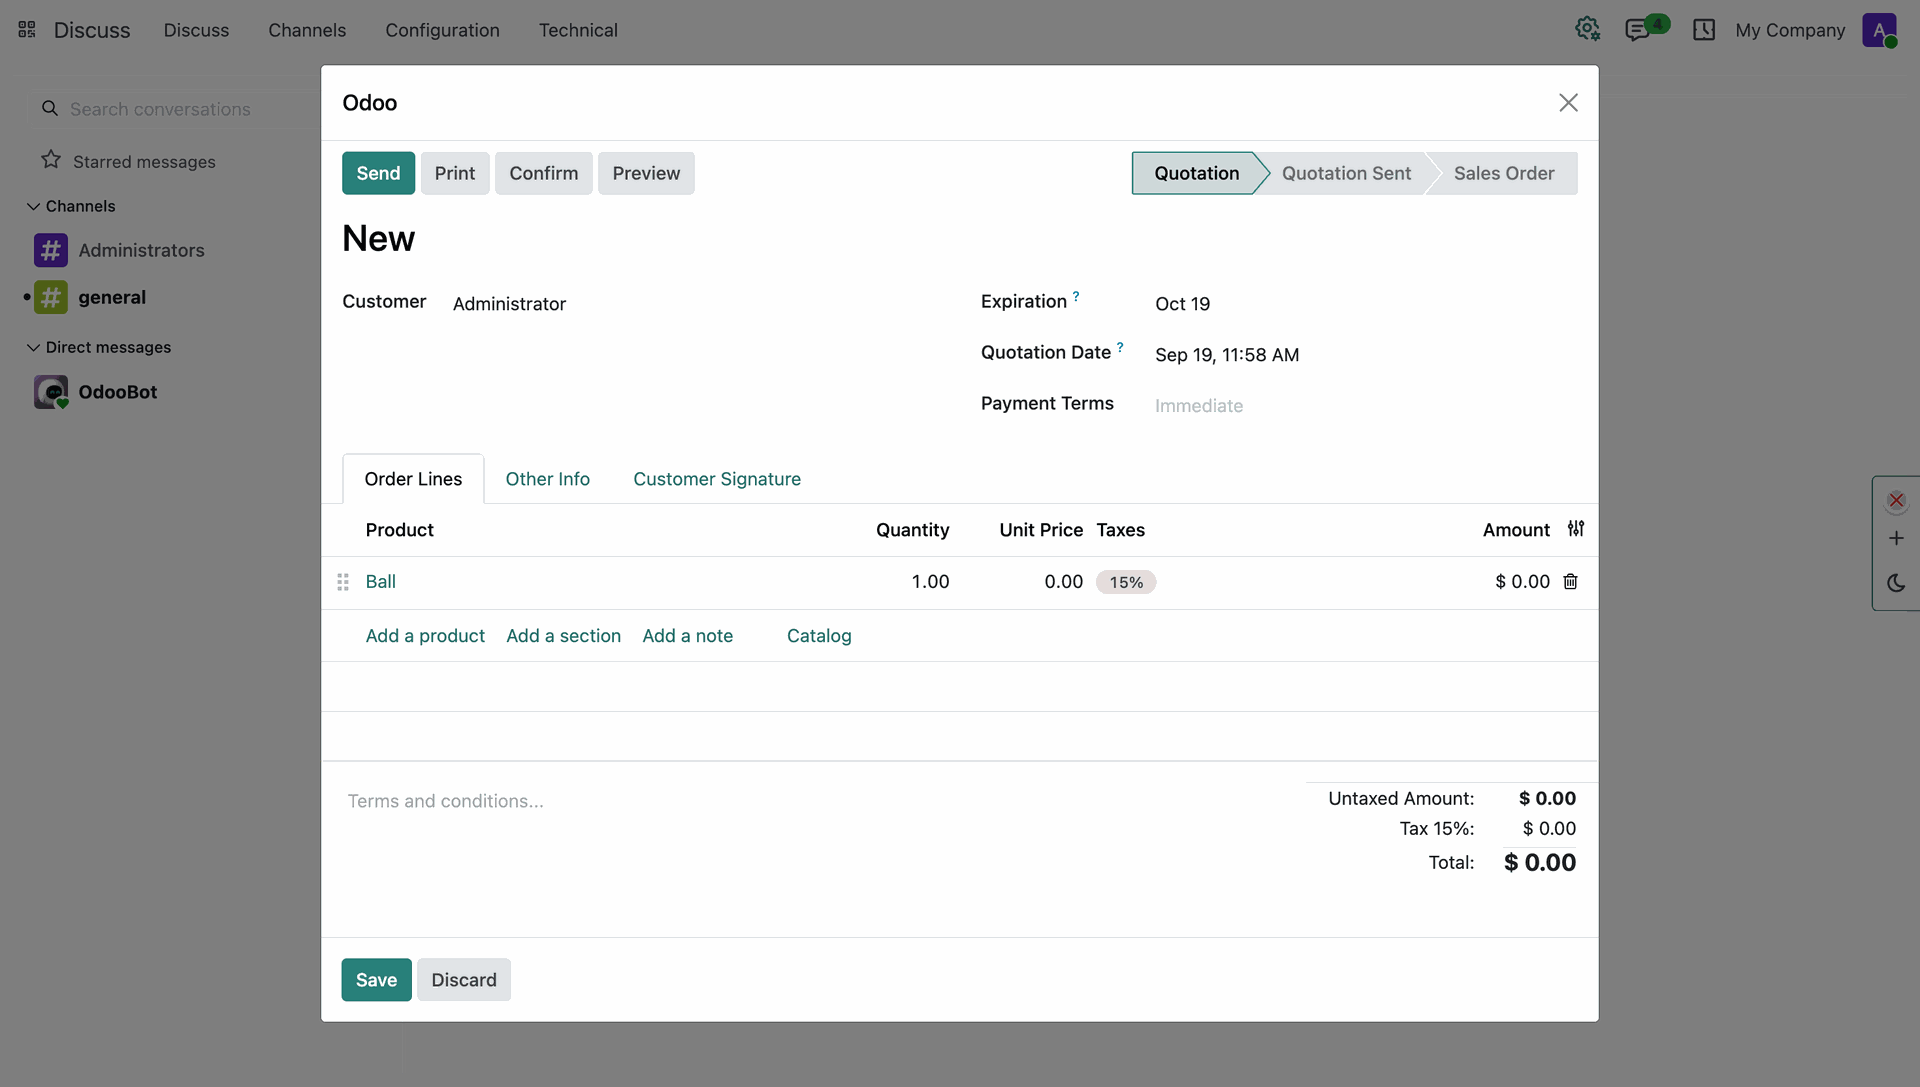Toggle dark mode moon icon on side panel

tap(1896, 583)
